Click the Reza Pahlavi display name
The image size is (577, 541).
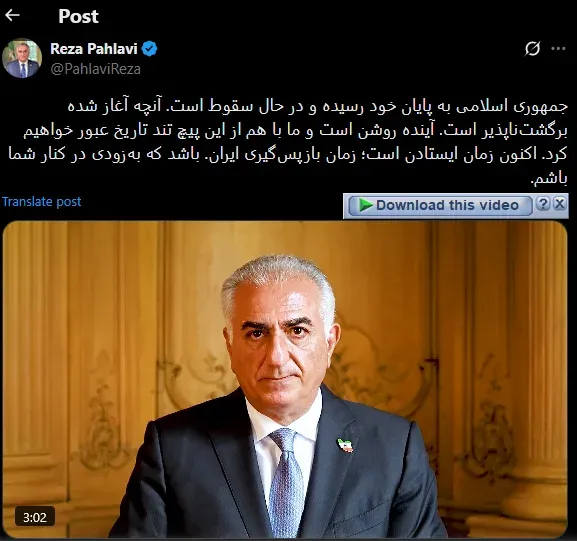click(x=93, y=49)
